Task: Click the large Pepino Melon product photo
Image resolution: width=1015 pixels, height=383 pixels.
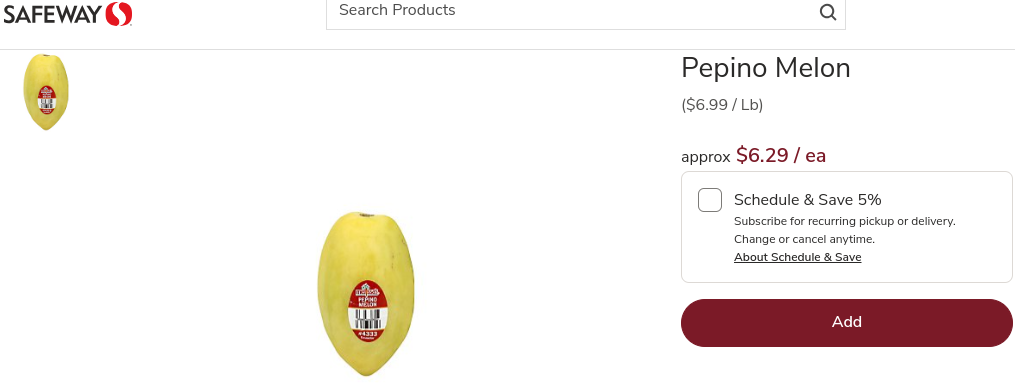Action: [366, 294]
